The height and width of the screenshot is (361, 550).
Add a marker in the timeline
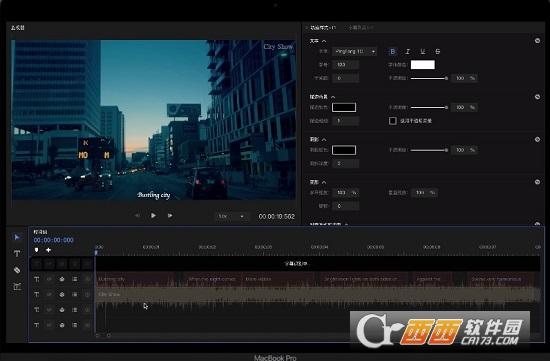(36, 250)
